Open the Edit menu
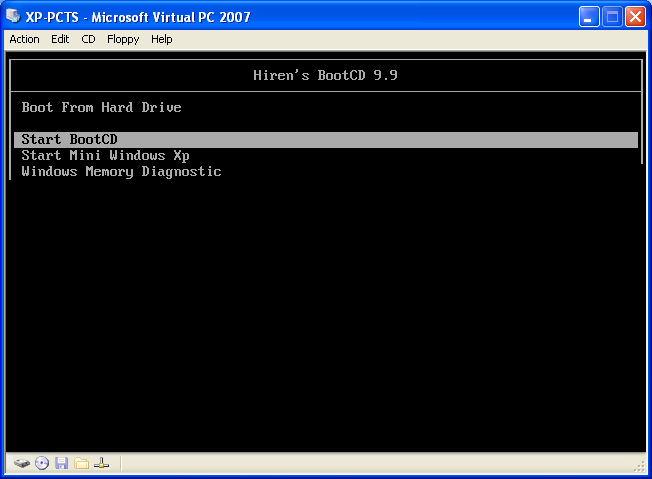The image size is (652, 479). click(60, 39)
